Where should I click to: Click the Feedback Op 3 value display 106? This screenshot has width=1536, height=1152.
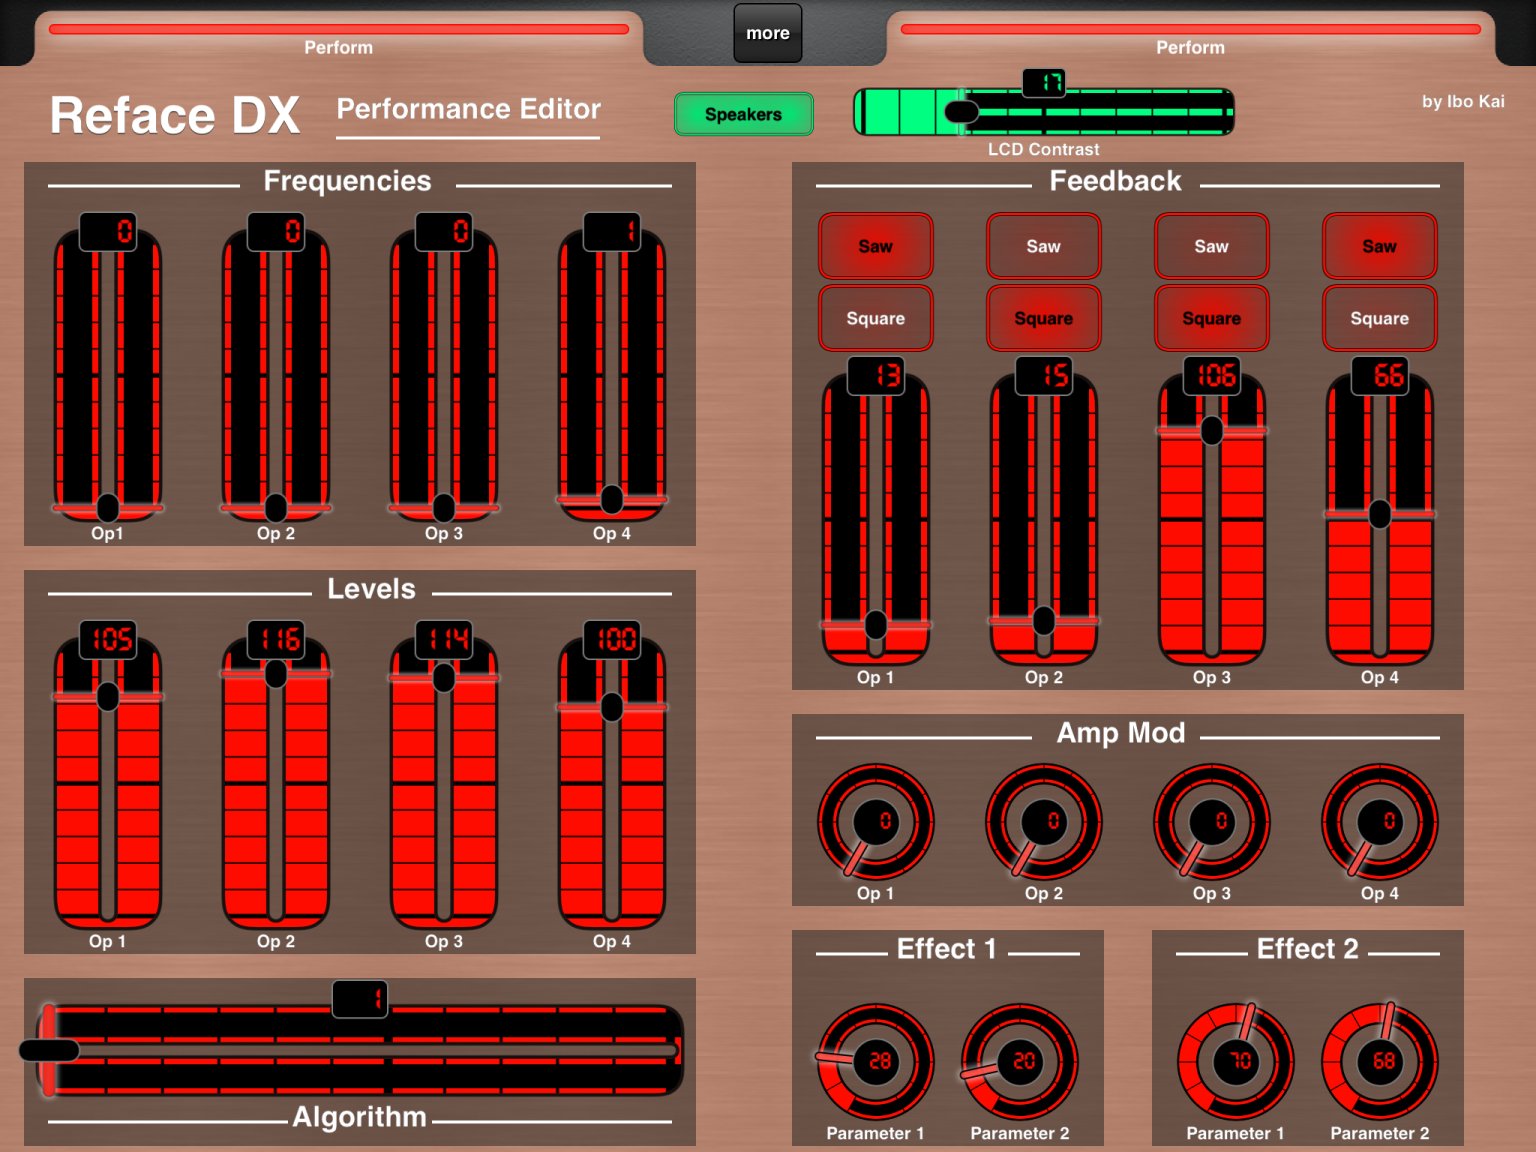1212,375
